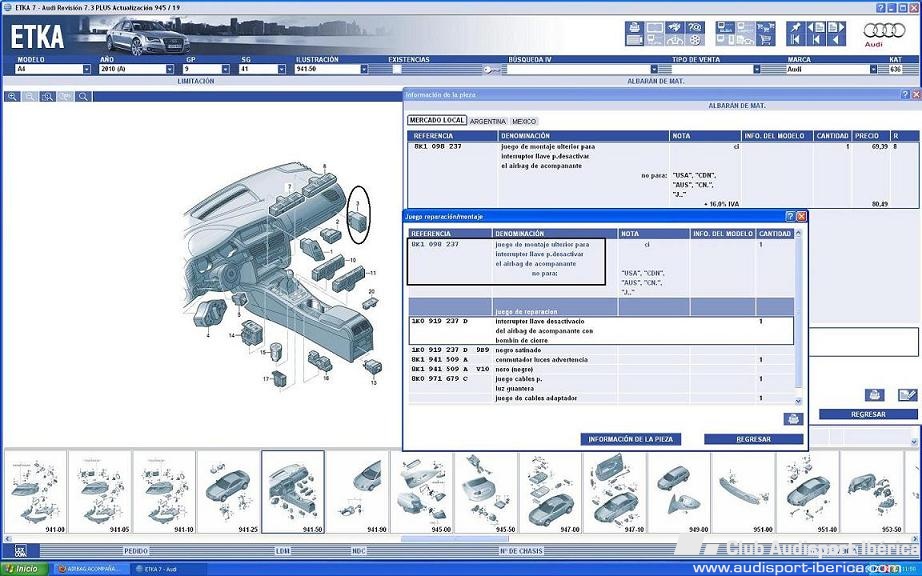The width and height of the screenshot is (922, 576).
Task: Click the film reel icon in toolbar
Action: [x=695, y=40]
